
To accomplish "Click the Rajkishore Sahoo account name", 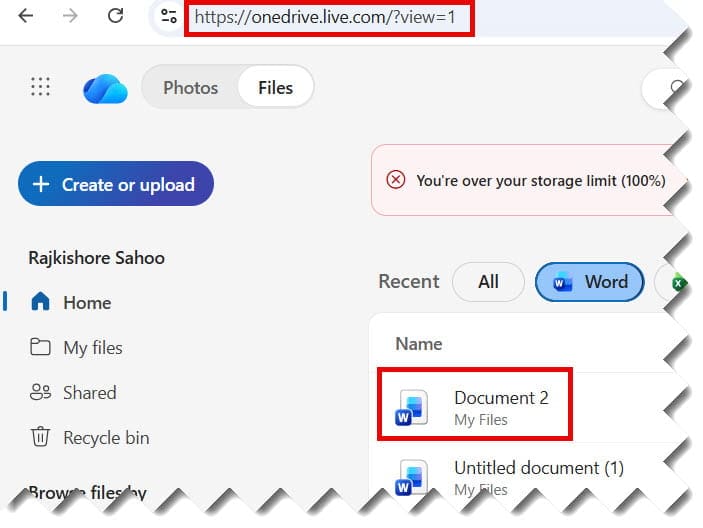I will tap(96, 258).
